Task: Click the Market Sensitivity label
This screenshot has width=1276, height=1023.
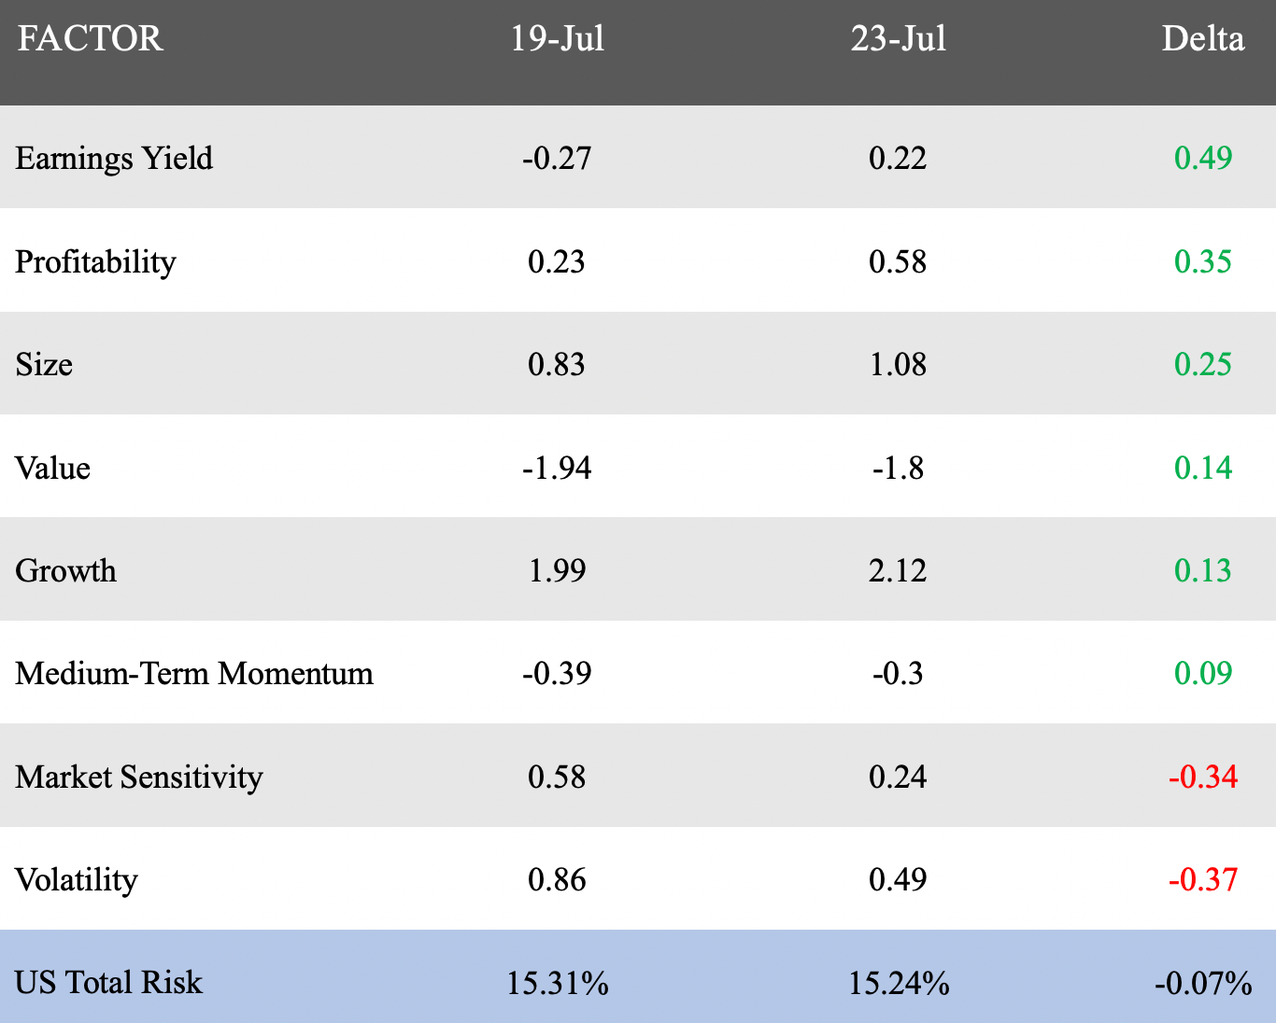Action: click(x=139, y=777)
